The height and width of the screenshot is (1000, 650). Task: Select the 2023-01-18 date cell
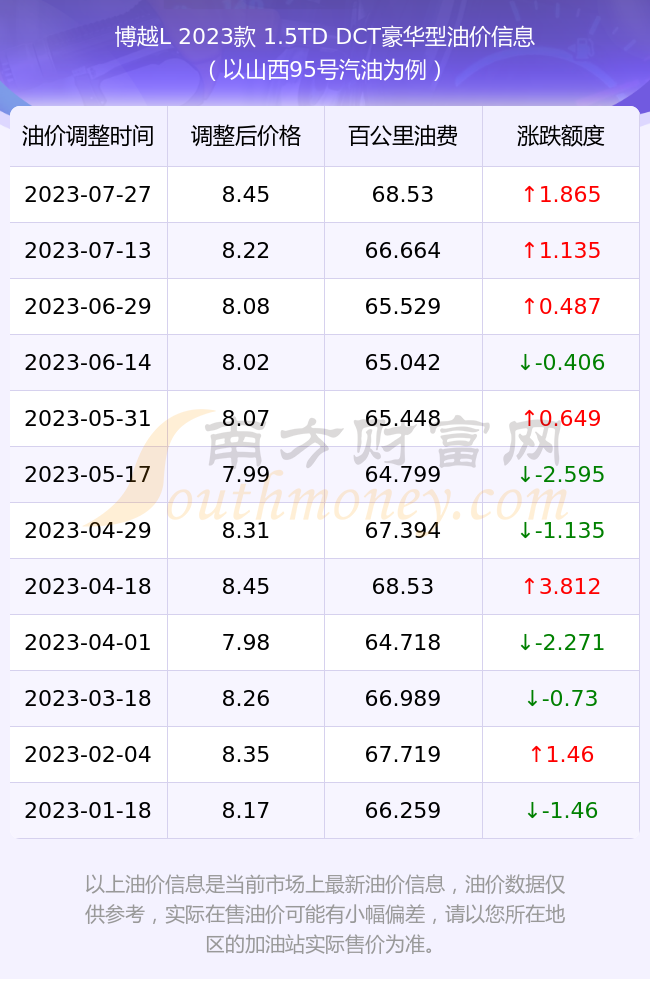[x=88, y=811]
